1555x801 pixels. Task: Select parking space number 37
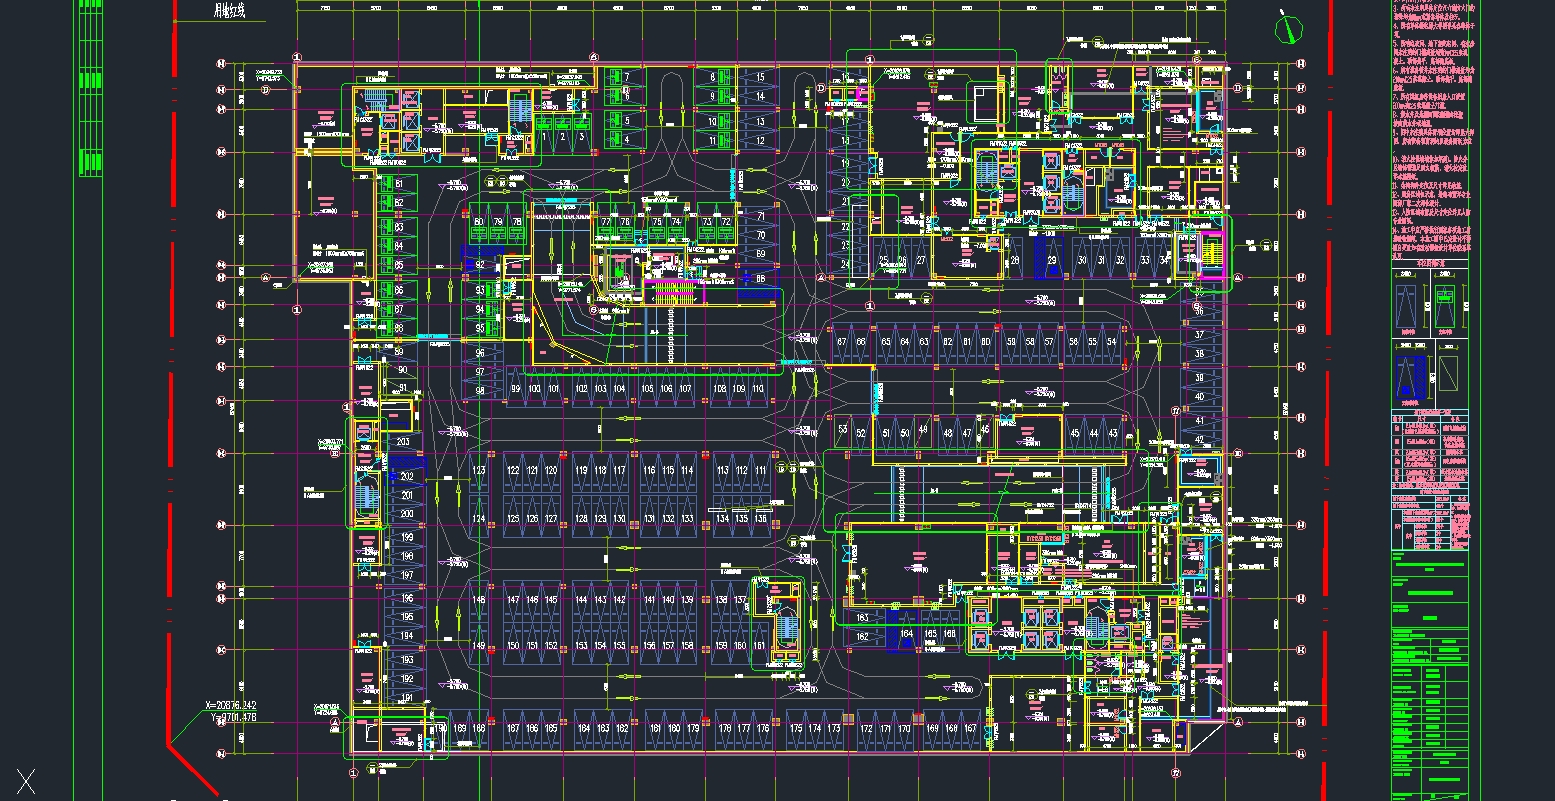point(1200,335)
